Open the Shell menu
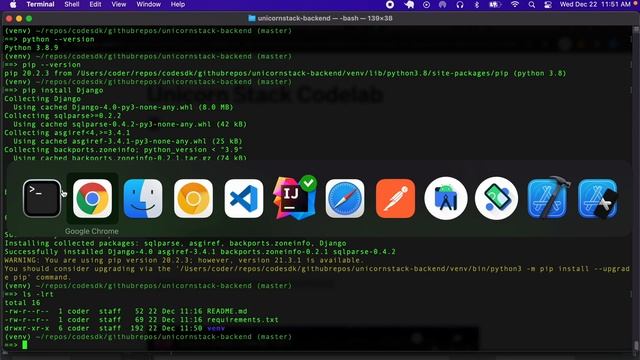 72,4
